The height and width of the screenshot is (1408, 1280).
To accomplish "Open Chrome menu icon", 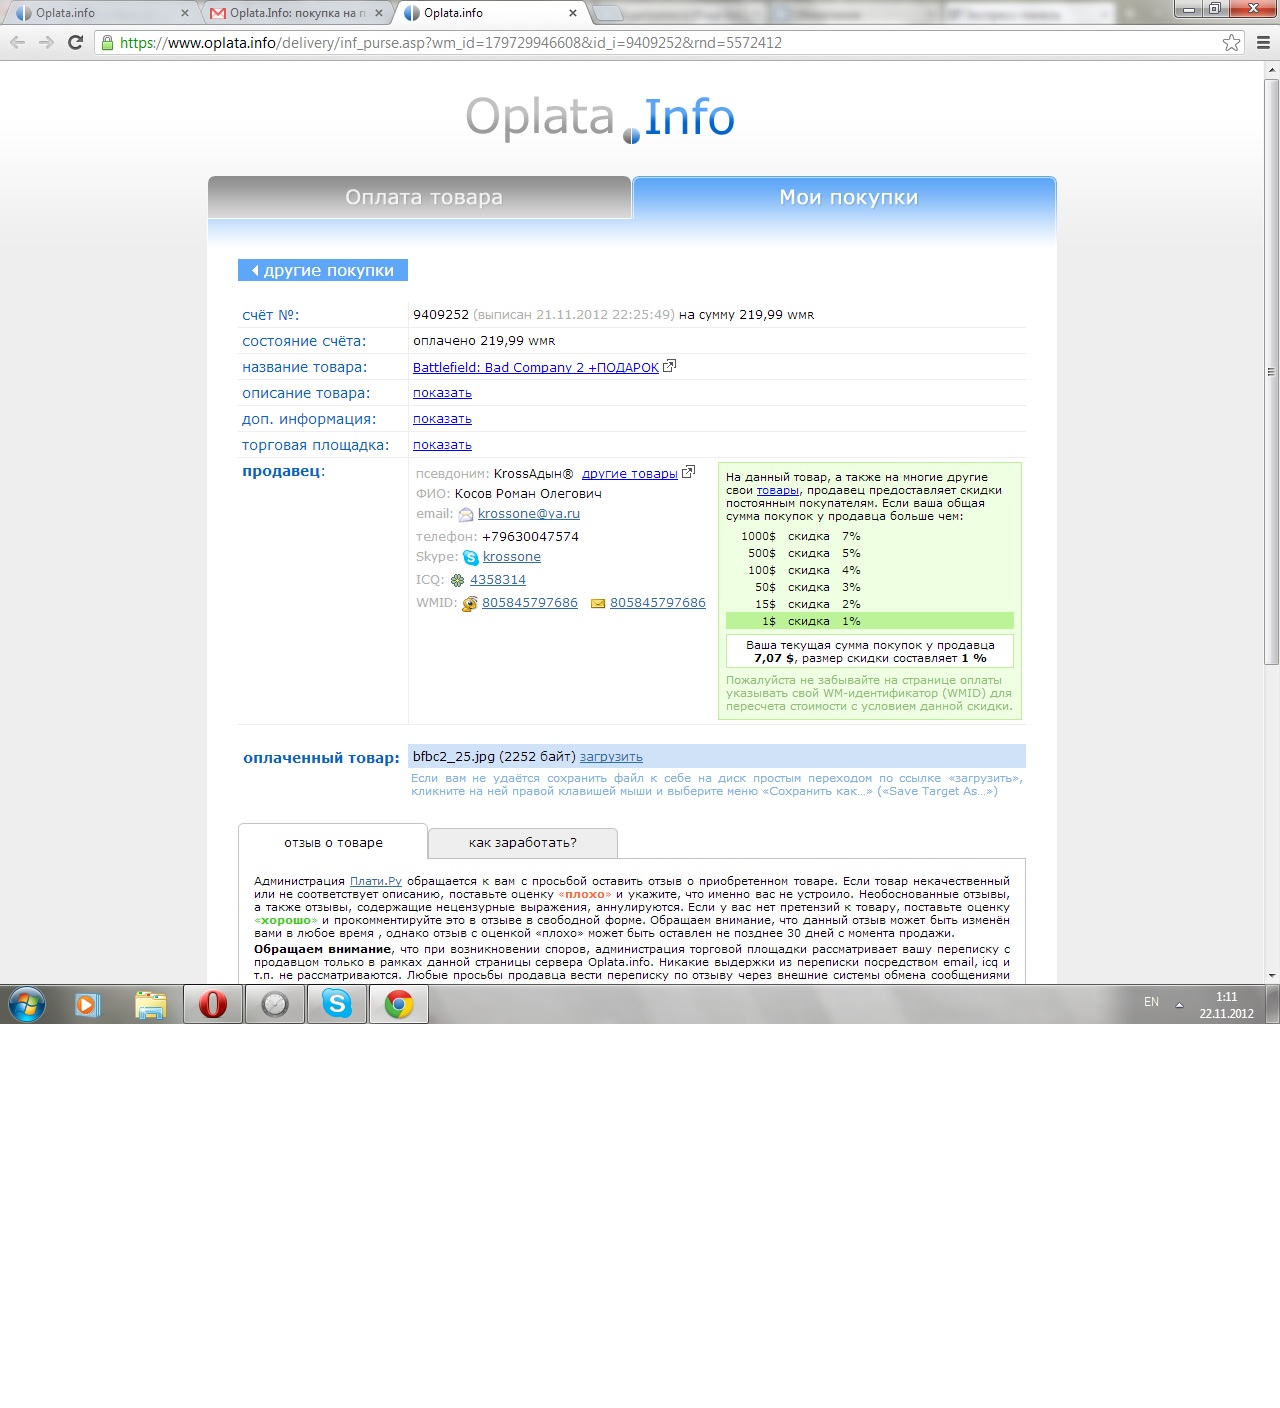I will 1263,43.
